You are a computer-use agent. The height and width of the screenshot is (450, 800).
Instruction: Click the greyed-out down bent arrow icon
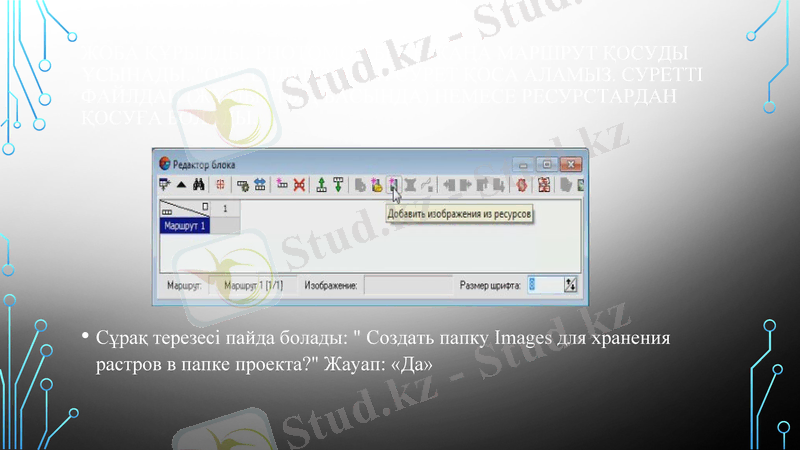(499, 185)
